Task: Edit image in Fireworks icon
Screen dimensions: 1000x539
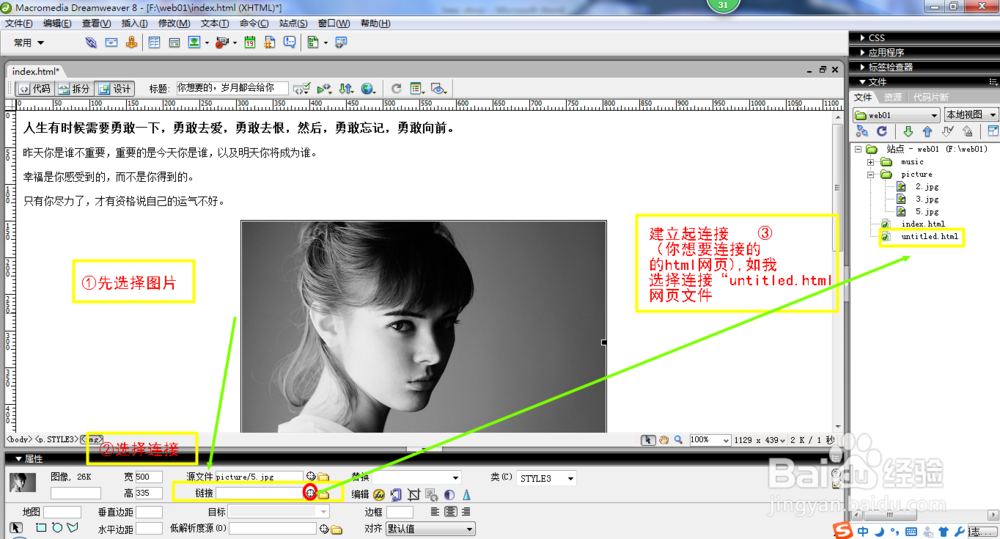Action: [x=379, y=494]
